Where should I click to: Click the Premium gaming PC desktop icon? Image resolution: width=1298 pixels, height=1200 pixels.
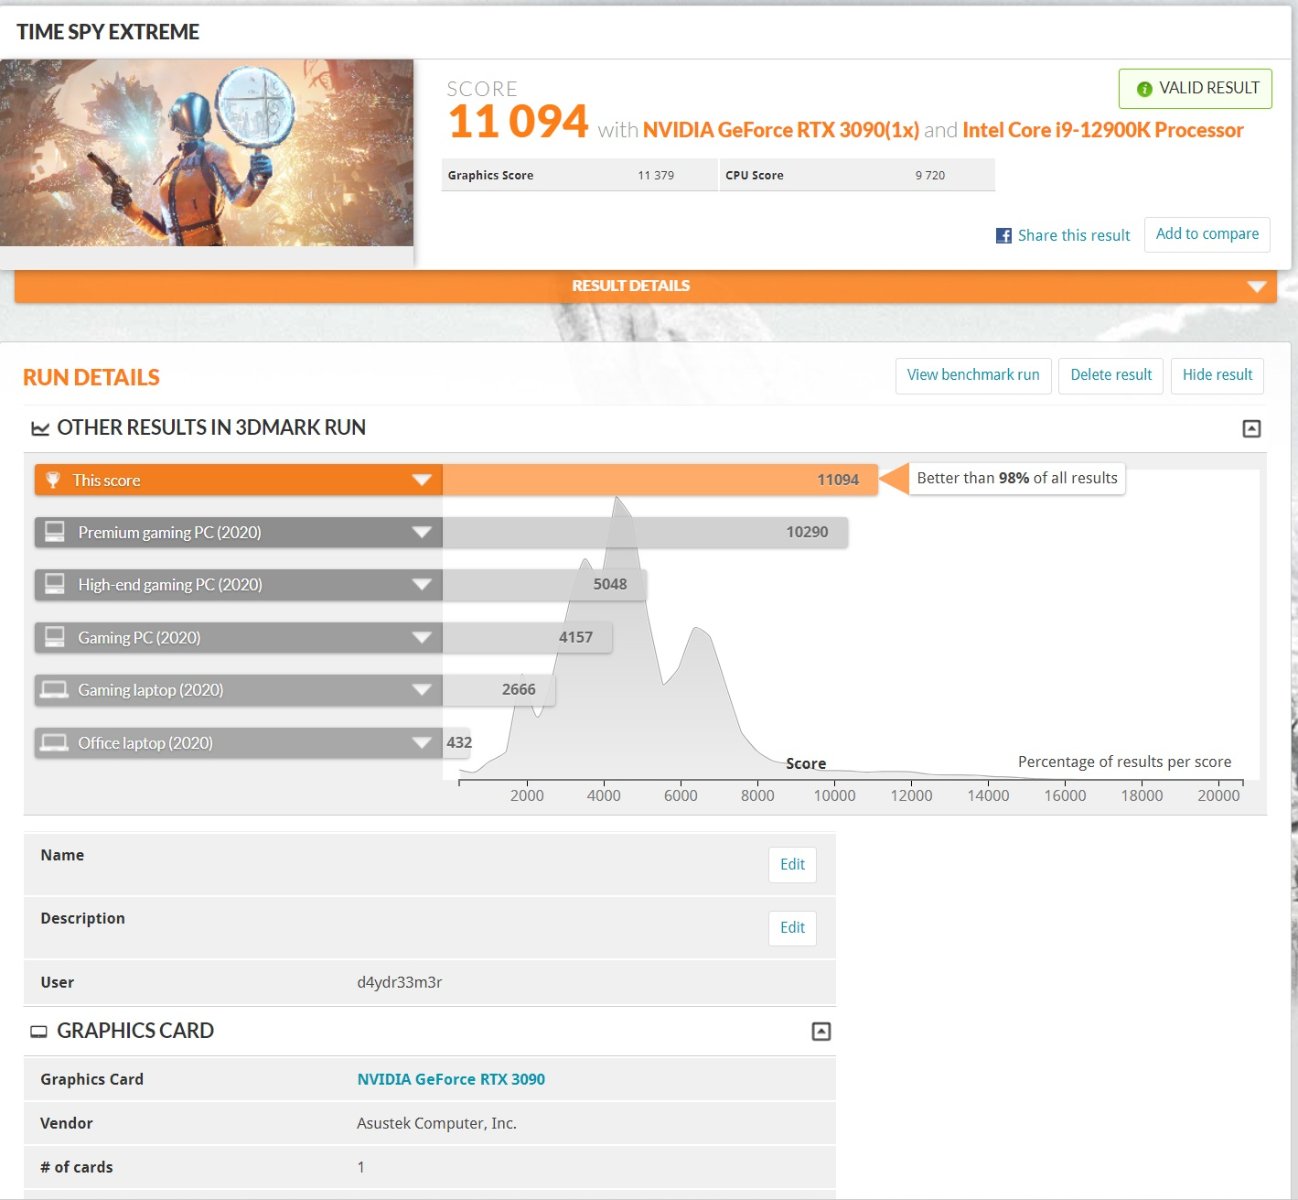click(x=55, y=532)
